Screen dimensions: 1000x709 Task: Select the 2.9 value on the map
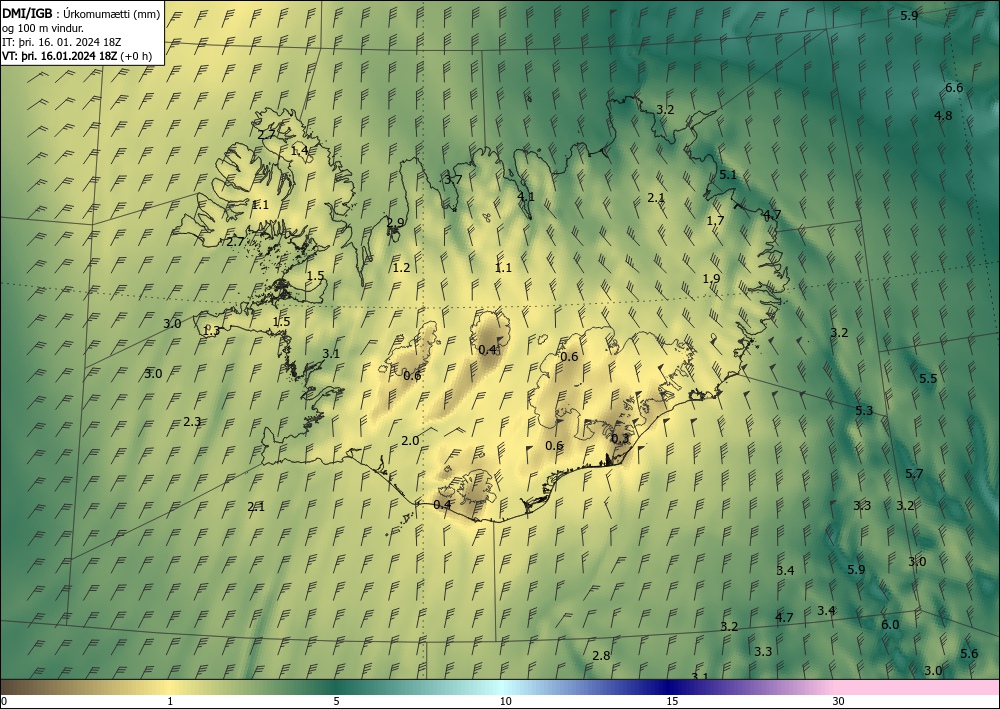pyautogui.click(x=395, y=223)
